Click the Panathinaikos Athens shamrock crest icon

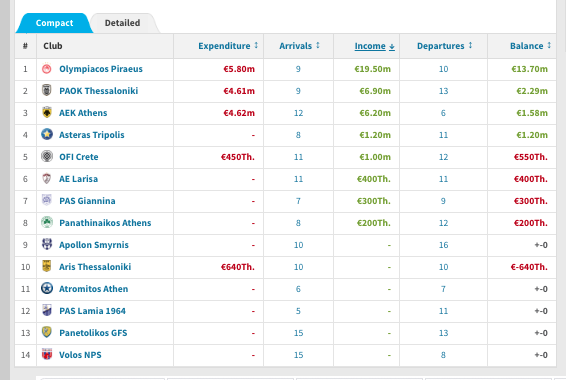pos(47,222)
